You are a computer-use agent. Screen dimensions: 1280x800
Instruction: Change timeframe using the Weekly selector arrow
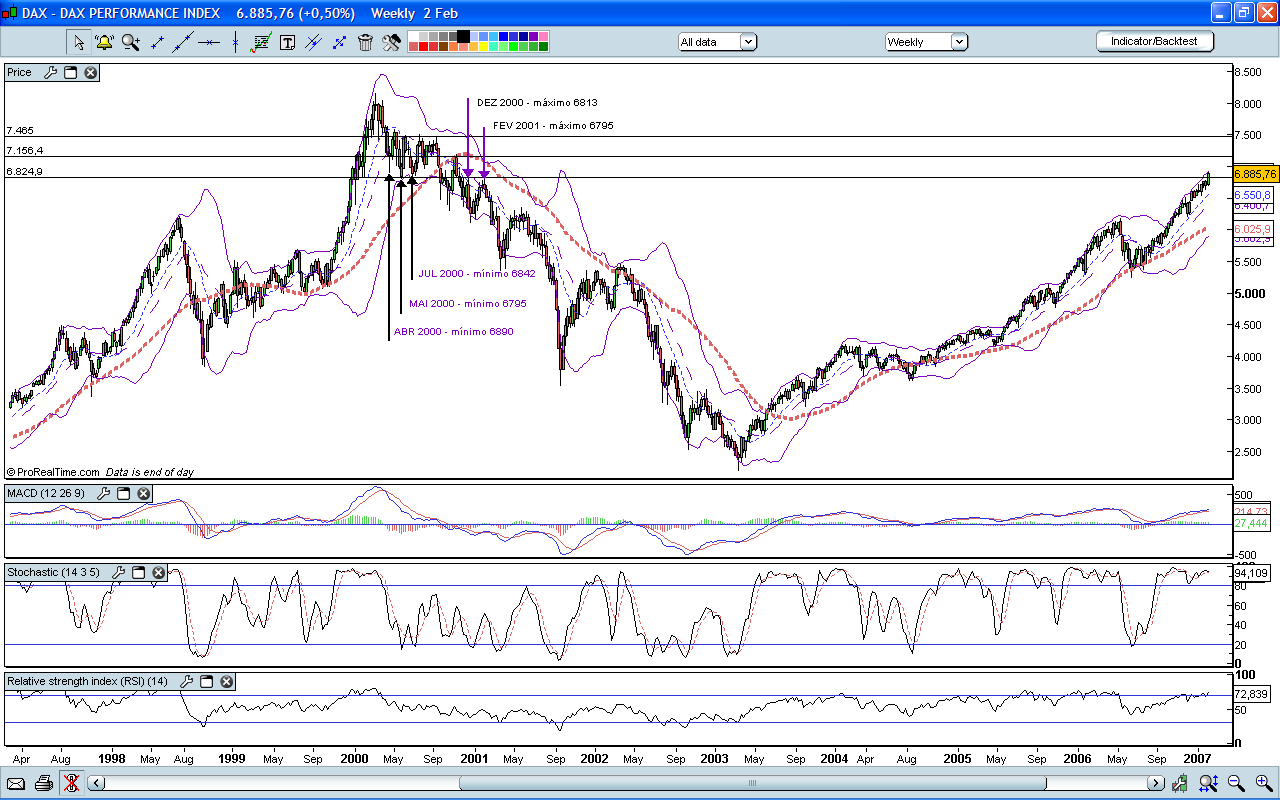click(960, 42)
